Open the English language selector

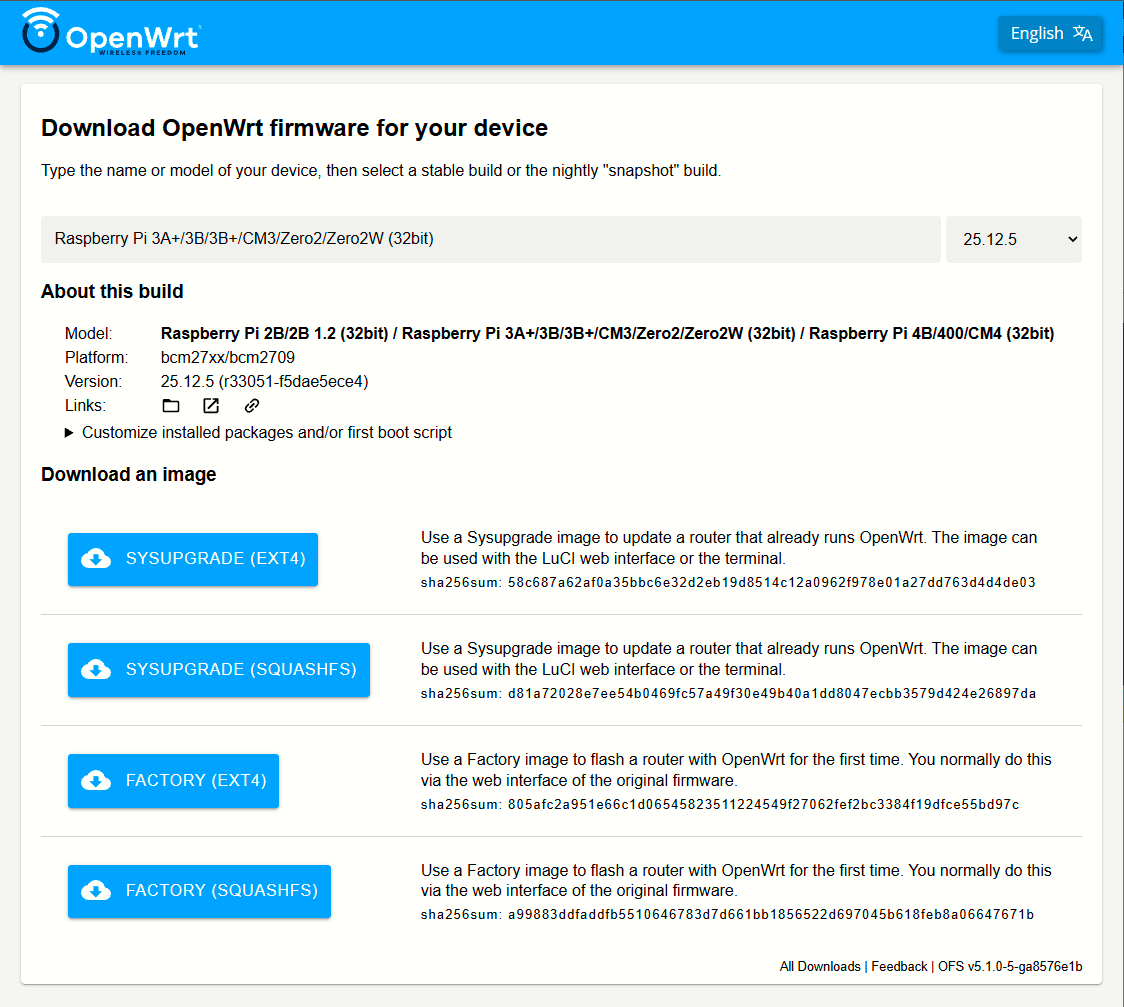[x=1050, y=34]
